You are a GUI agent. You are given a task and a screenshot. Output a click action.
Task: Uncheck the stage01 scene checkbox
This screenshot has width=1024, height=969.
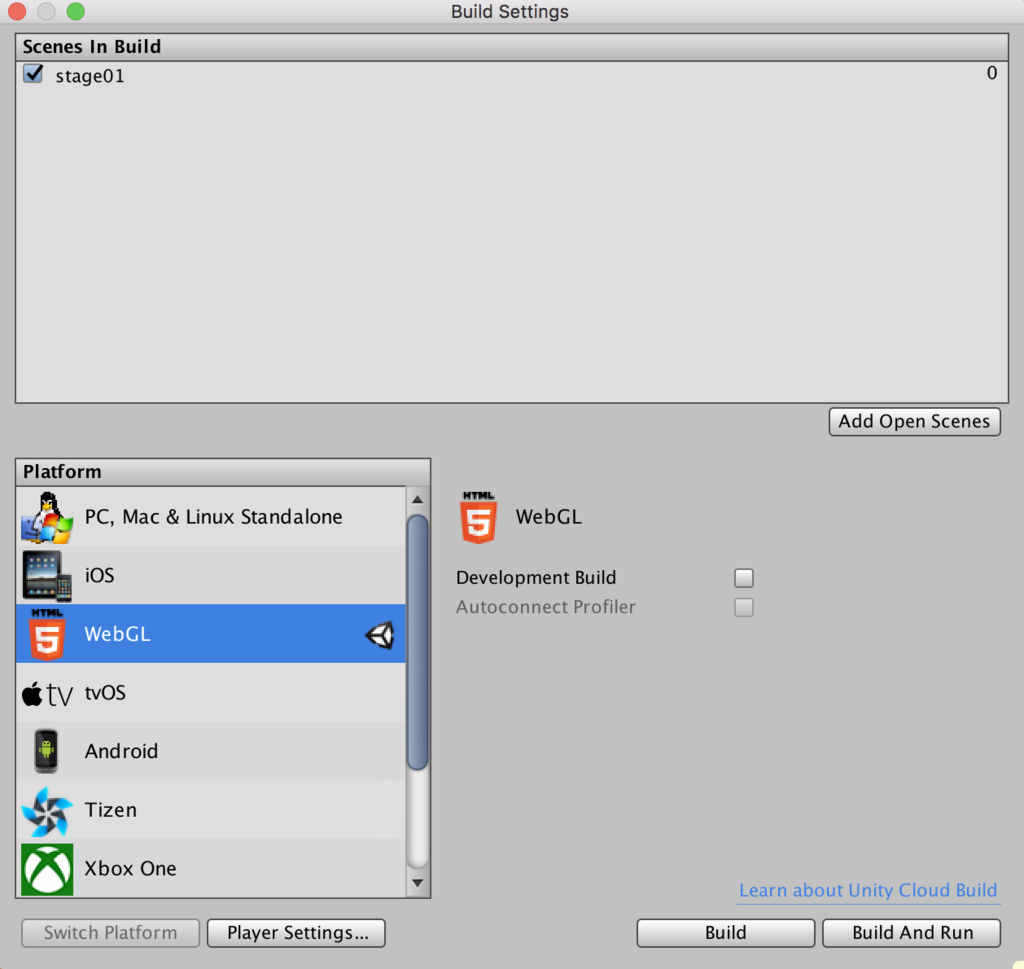[x=33, y=74]
